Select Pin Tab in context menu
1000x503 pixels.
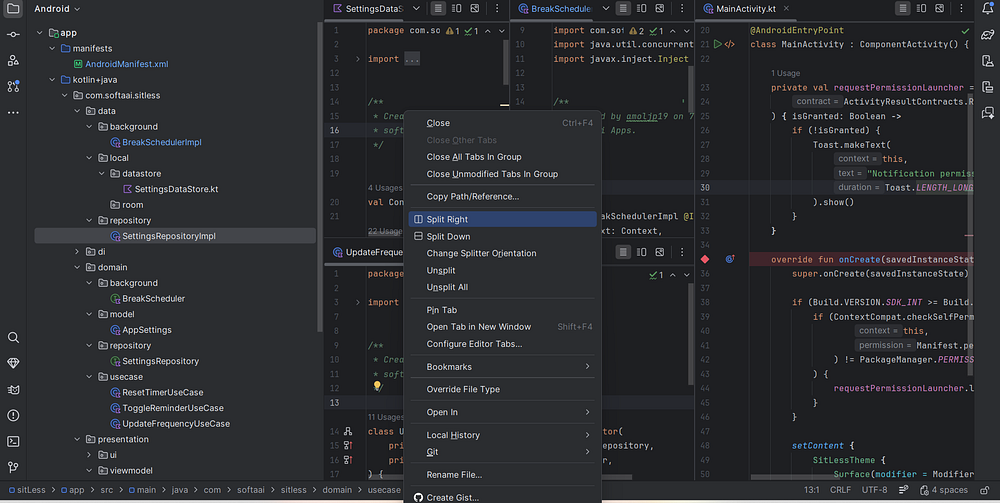click(x=503, y=310)
